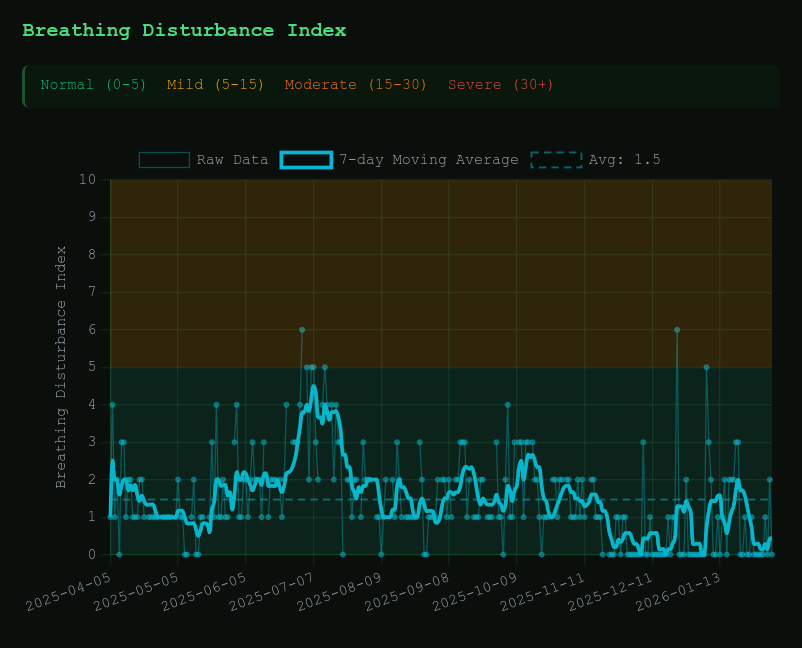Select the 'Mild (5-15)' severity label
The height and width of the screenshot is (648, 802).
(215, 85)
